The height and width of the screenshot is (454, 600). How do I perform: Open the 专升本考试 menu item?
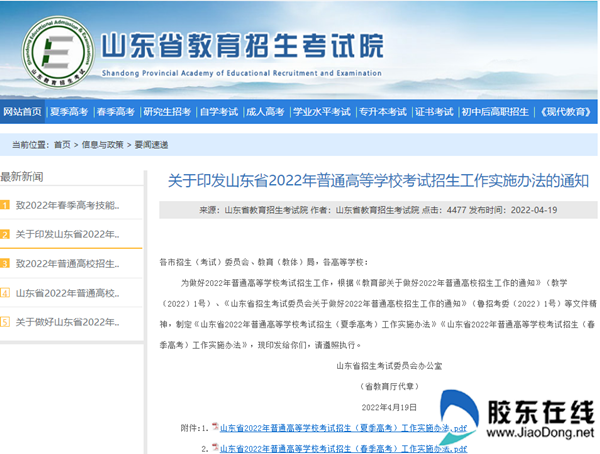(383, 112)
